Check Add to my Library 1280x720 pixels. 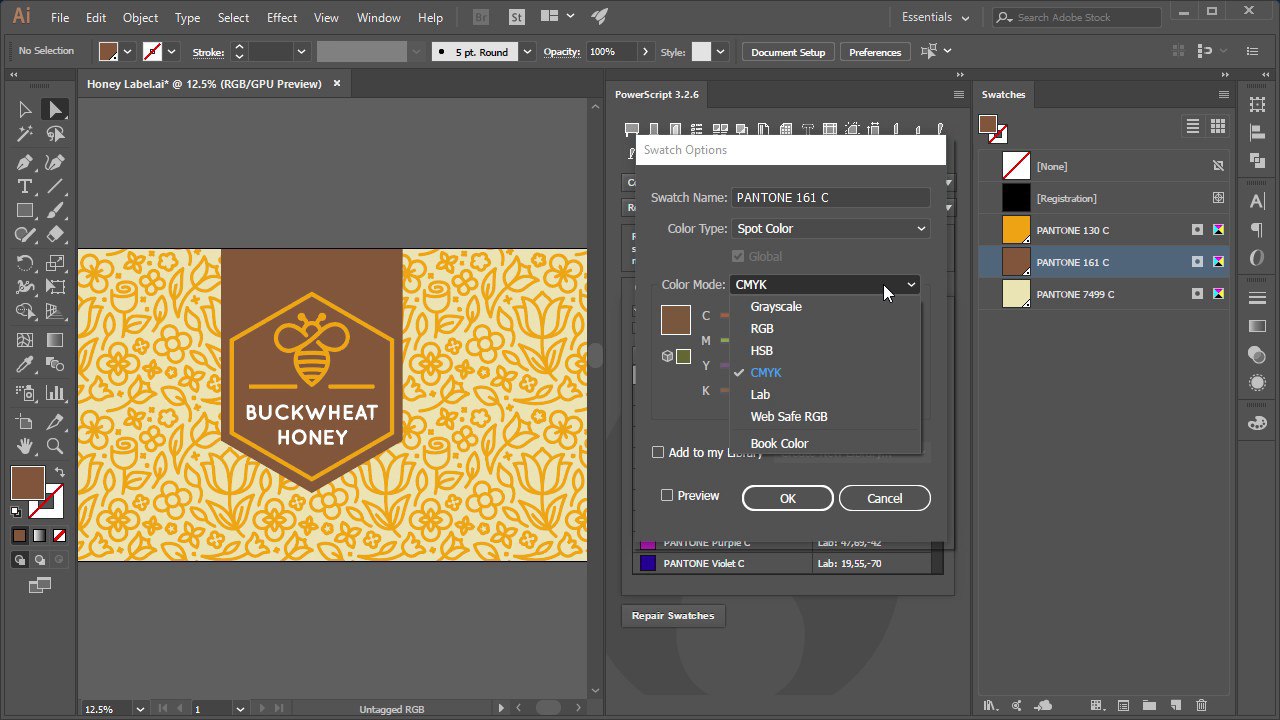click(658, 453)
